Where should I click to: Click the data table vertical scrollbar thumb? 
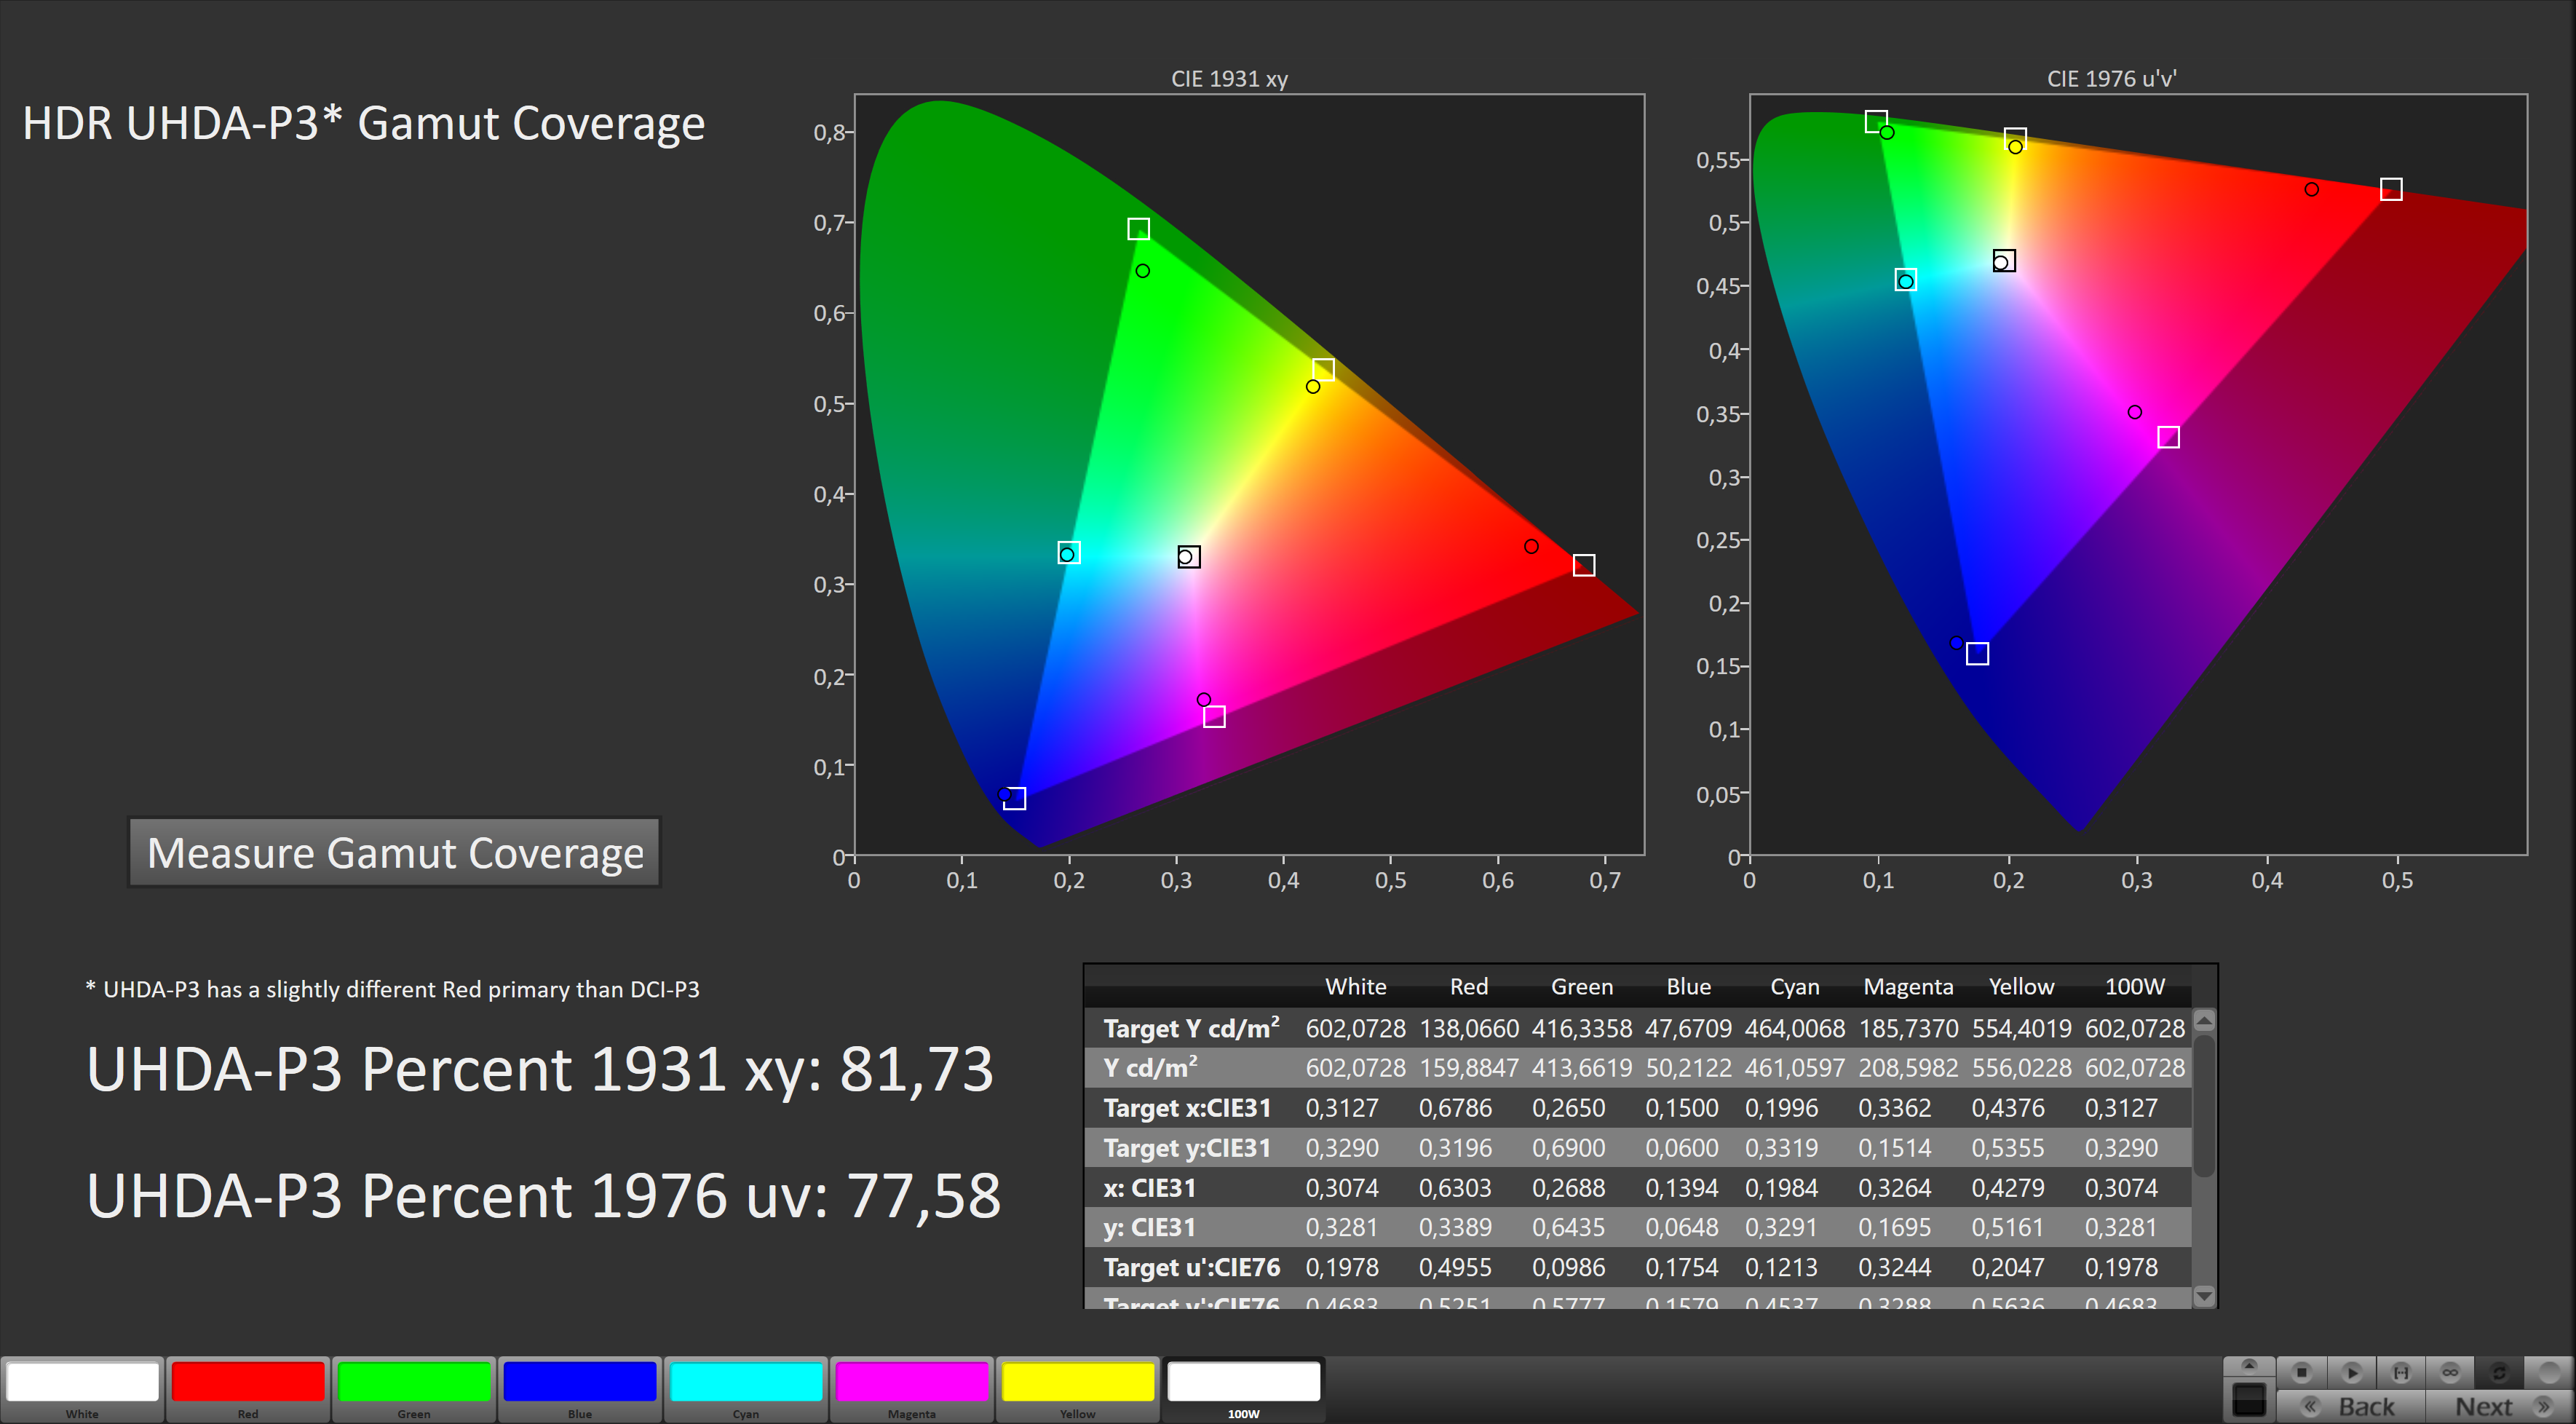pos(2204,1106)
